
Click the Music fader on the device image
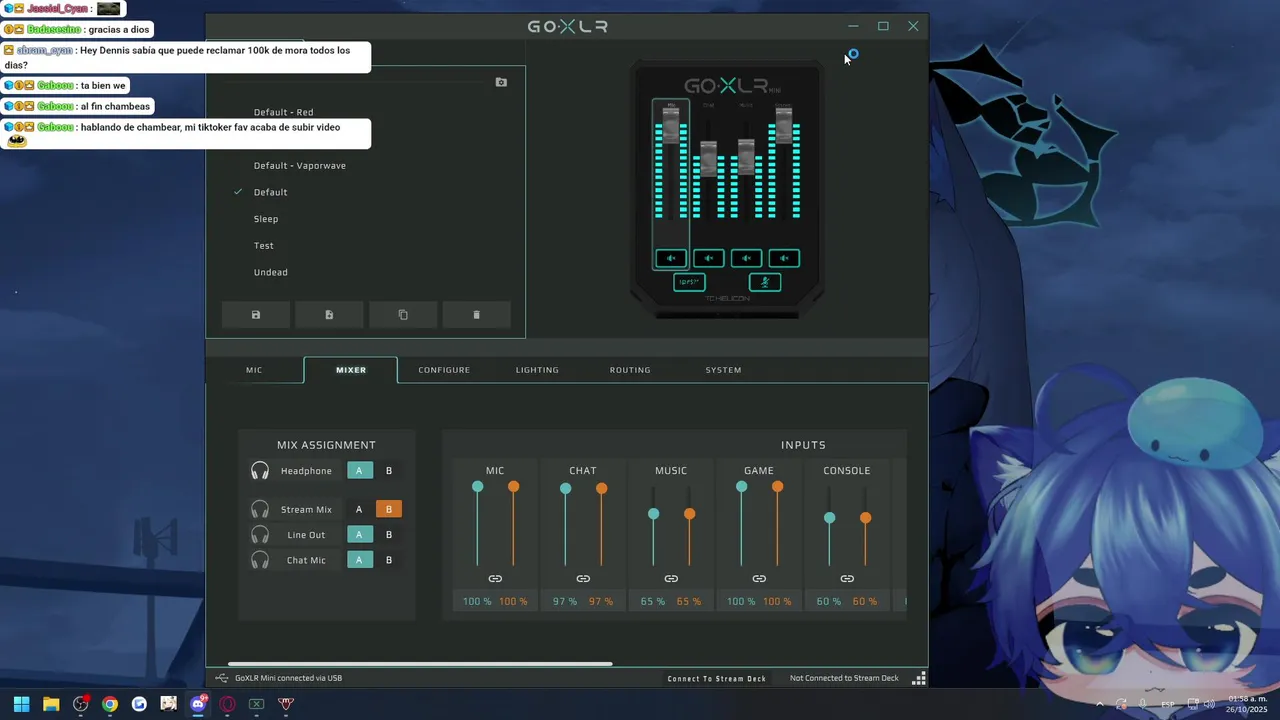[x=746, y=158]
